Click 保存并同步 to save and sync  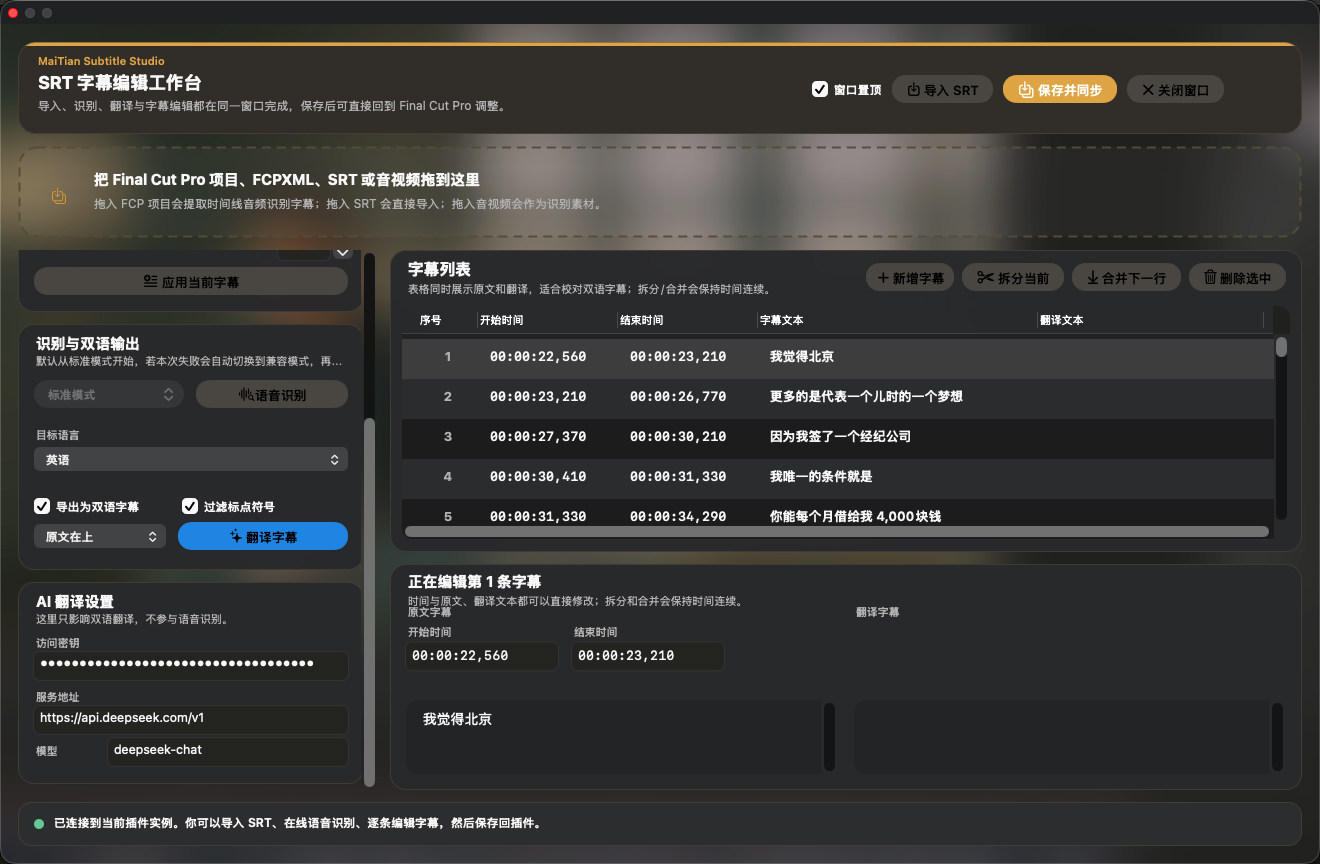pyautogui.click(x=1060, y=90)
